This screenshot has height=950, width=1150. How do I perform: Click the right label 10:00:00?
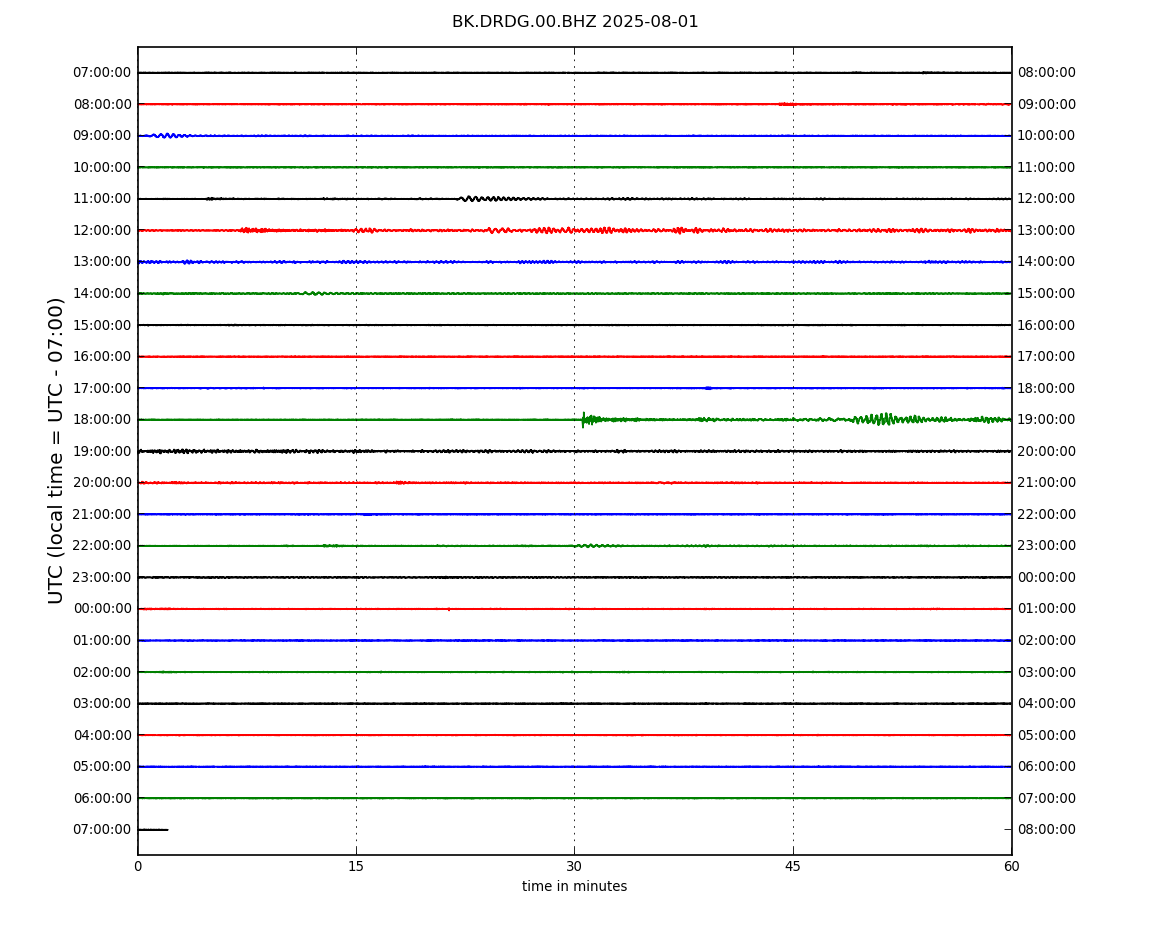[1047, 136]
